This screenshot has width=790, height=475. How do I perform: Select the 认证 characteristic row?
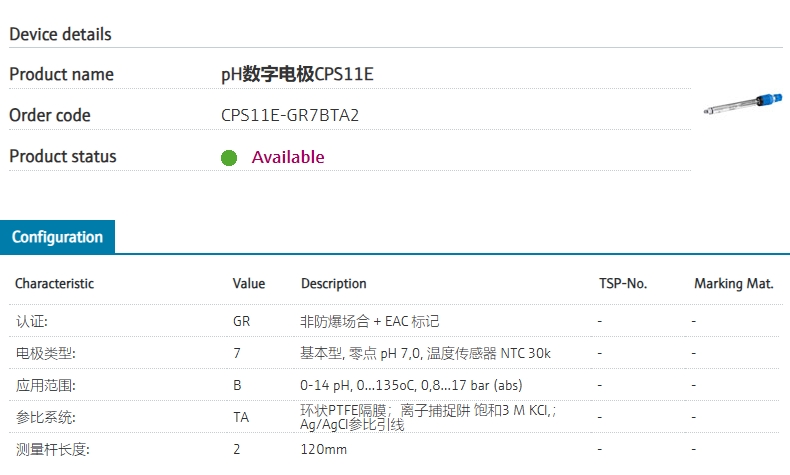point(31,321)
